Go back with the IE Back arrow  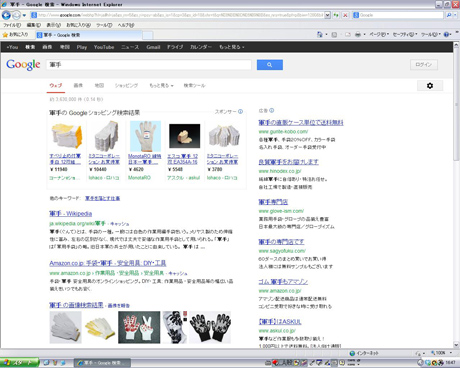click(6, 15)
